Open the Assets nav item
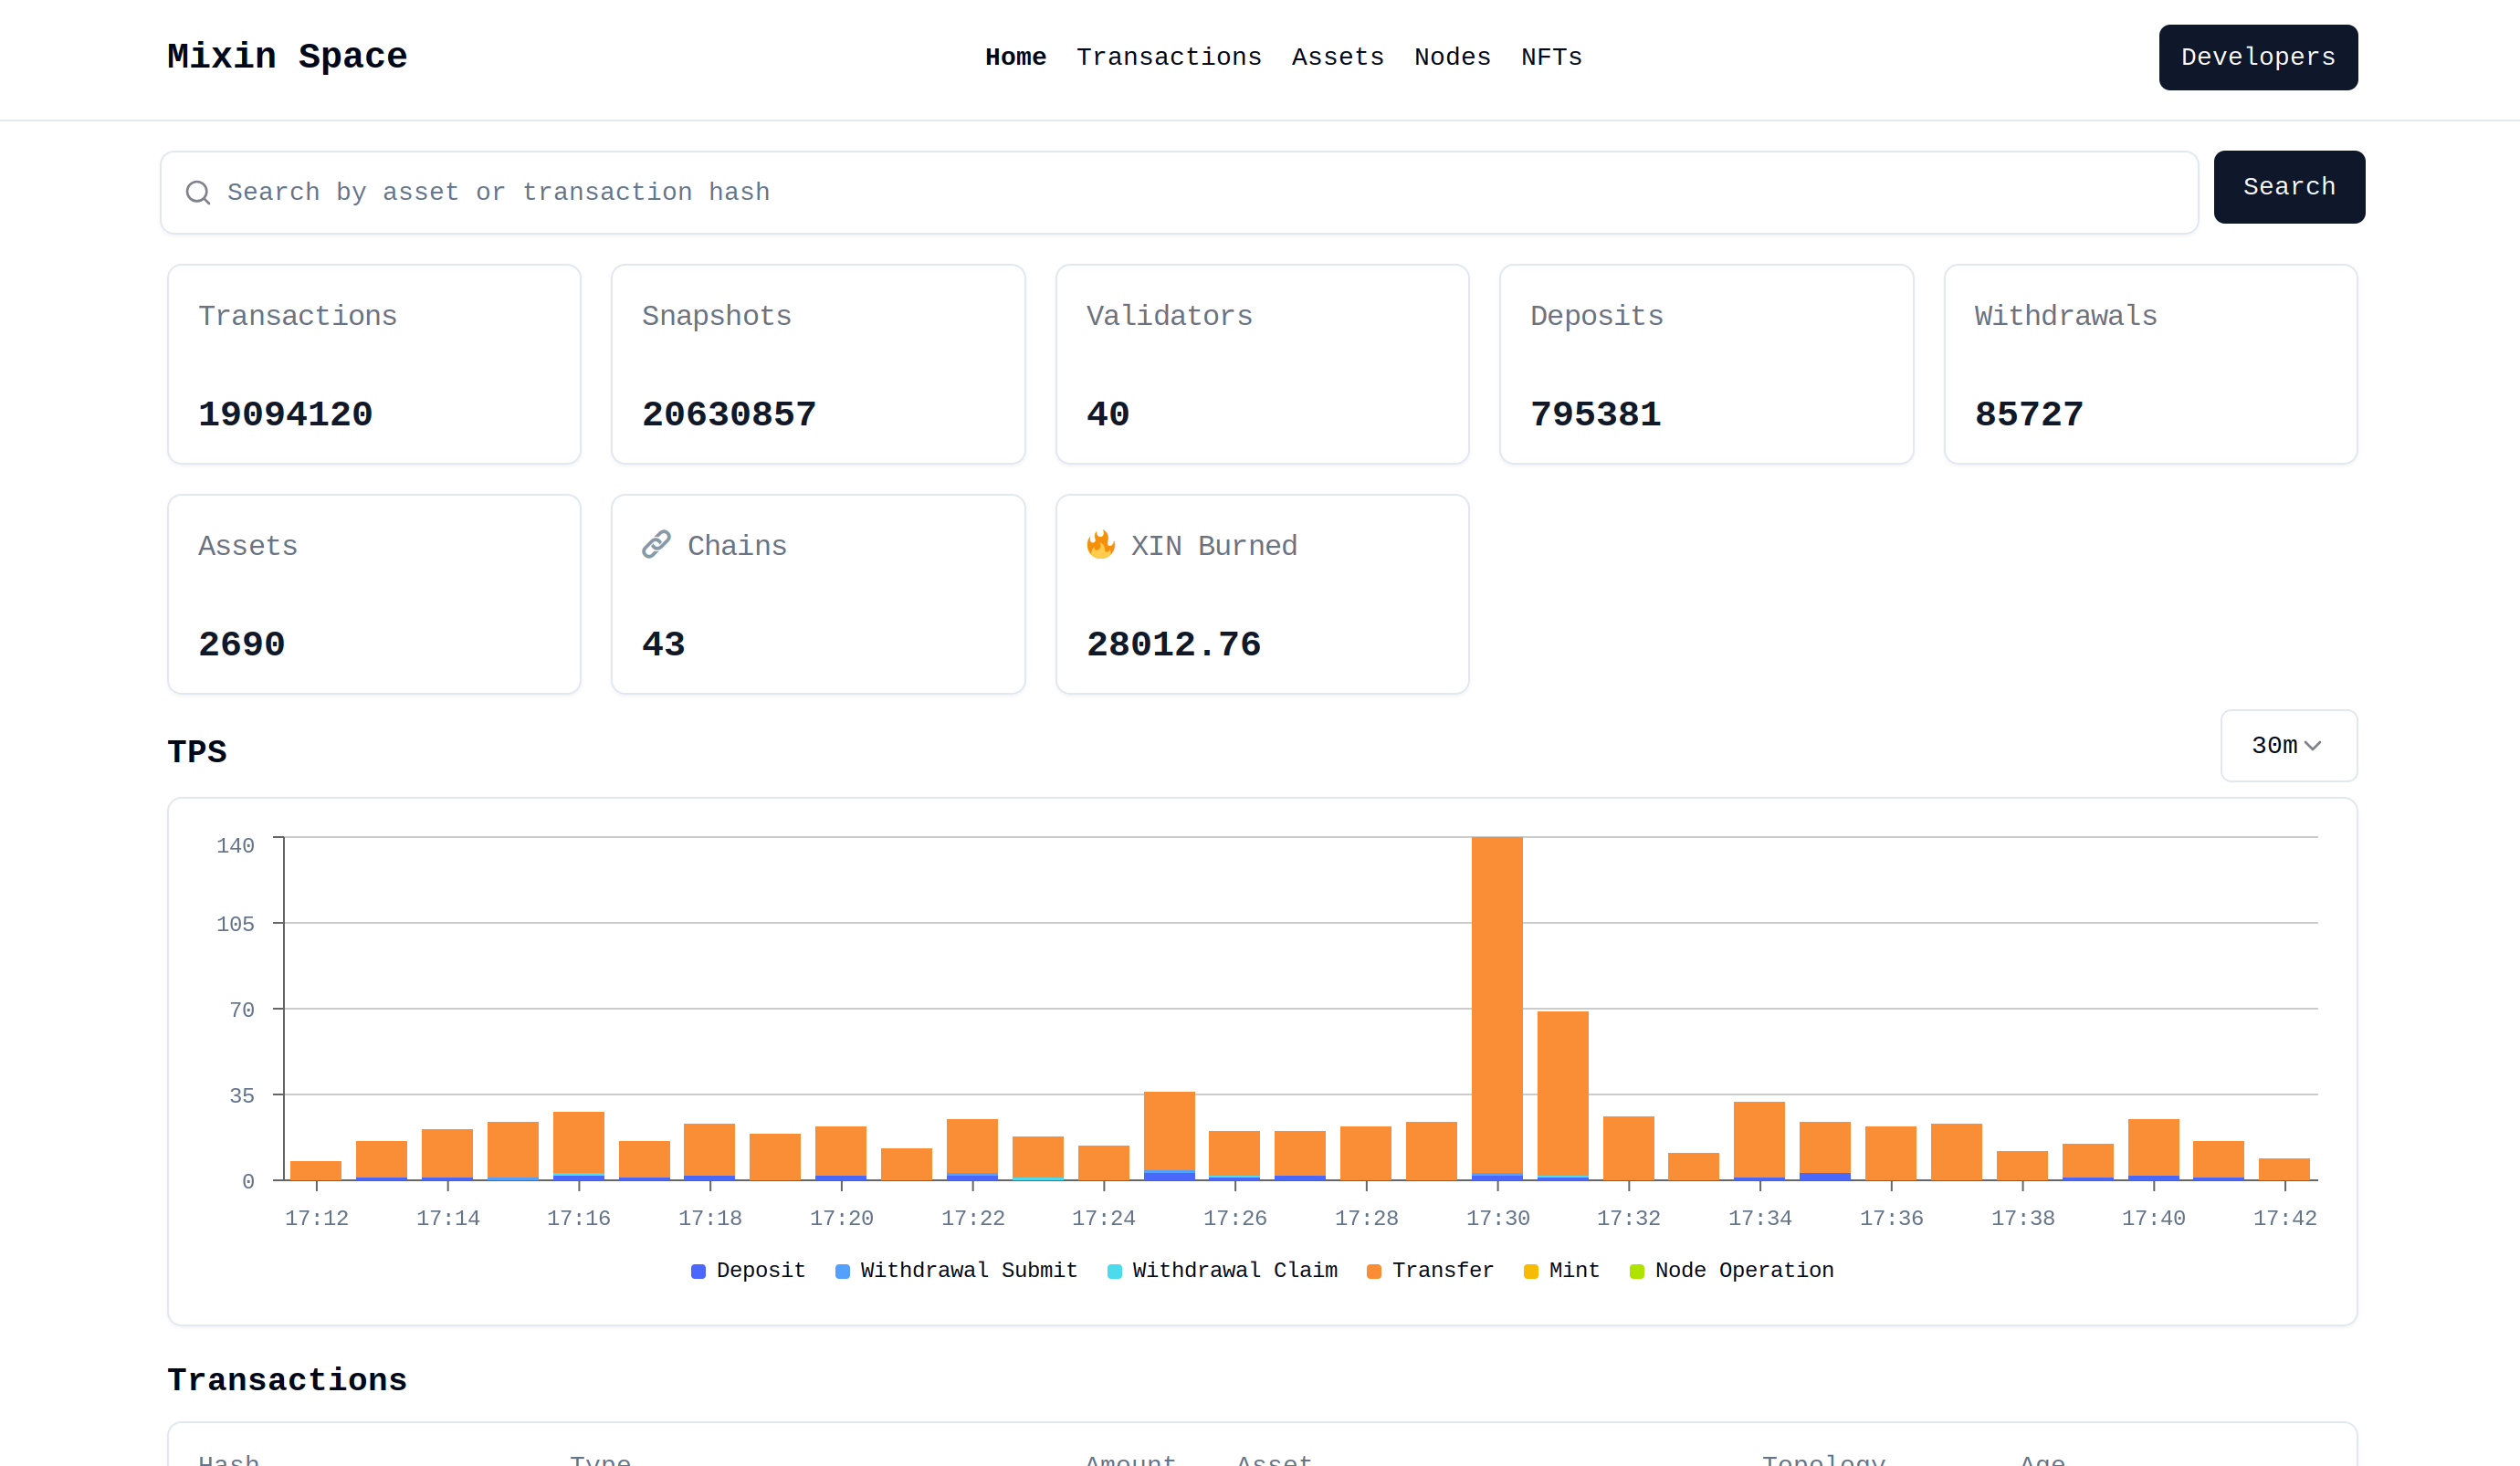This screenshot has width=2520, height=1466. [1338, 57]
